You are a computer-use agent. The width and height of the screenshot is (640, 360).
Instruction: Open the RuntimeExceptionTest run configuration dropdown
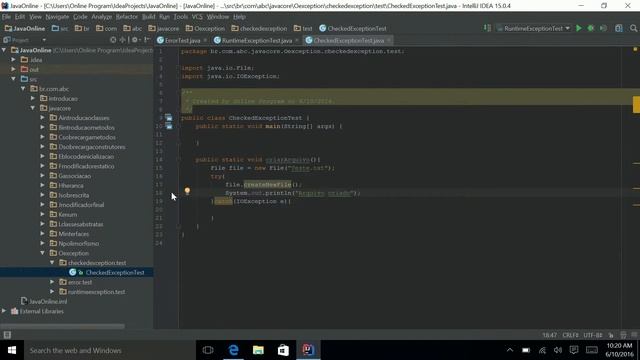tap(533, 28)
